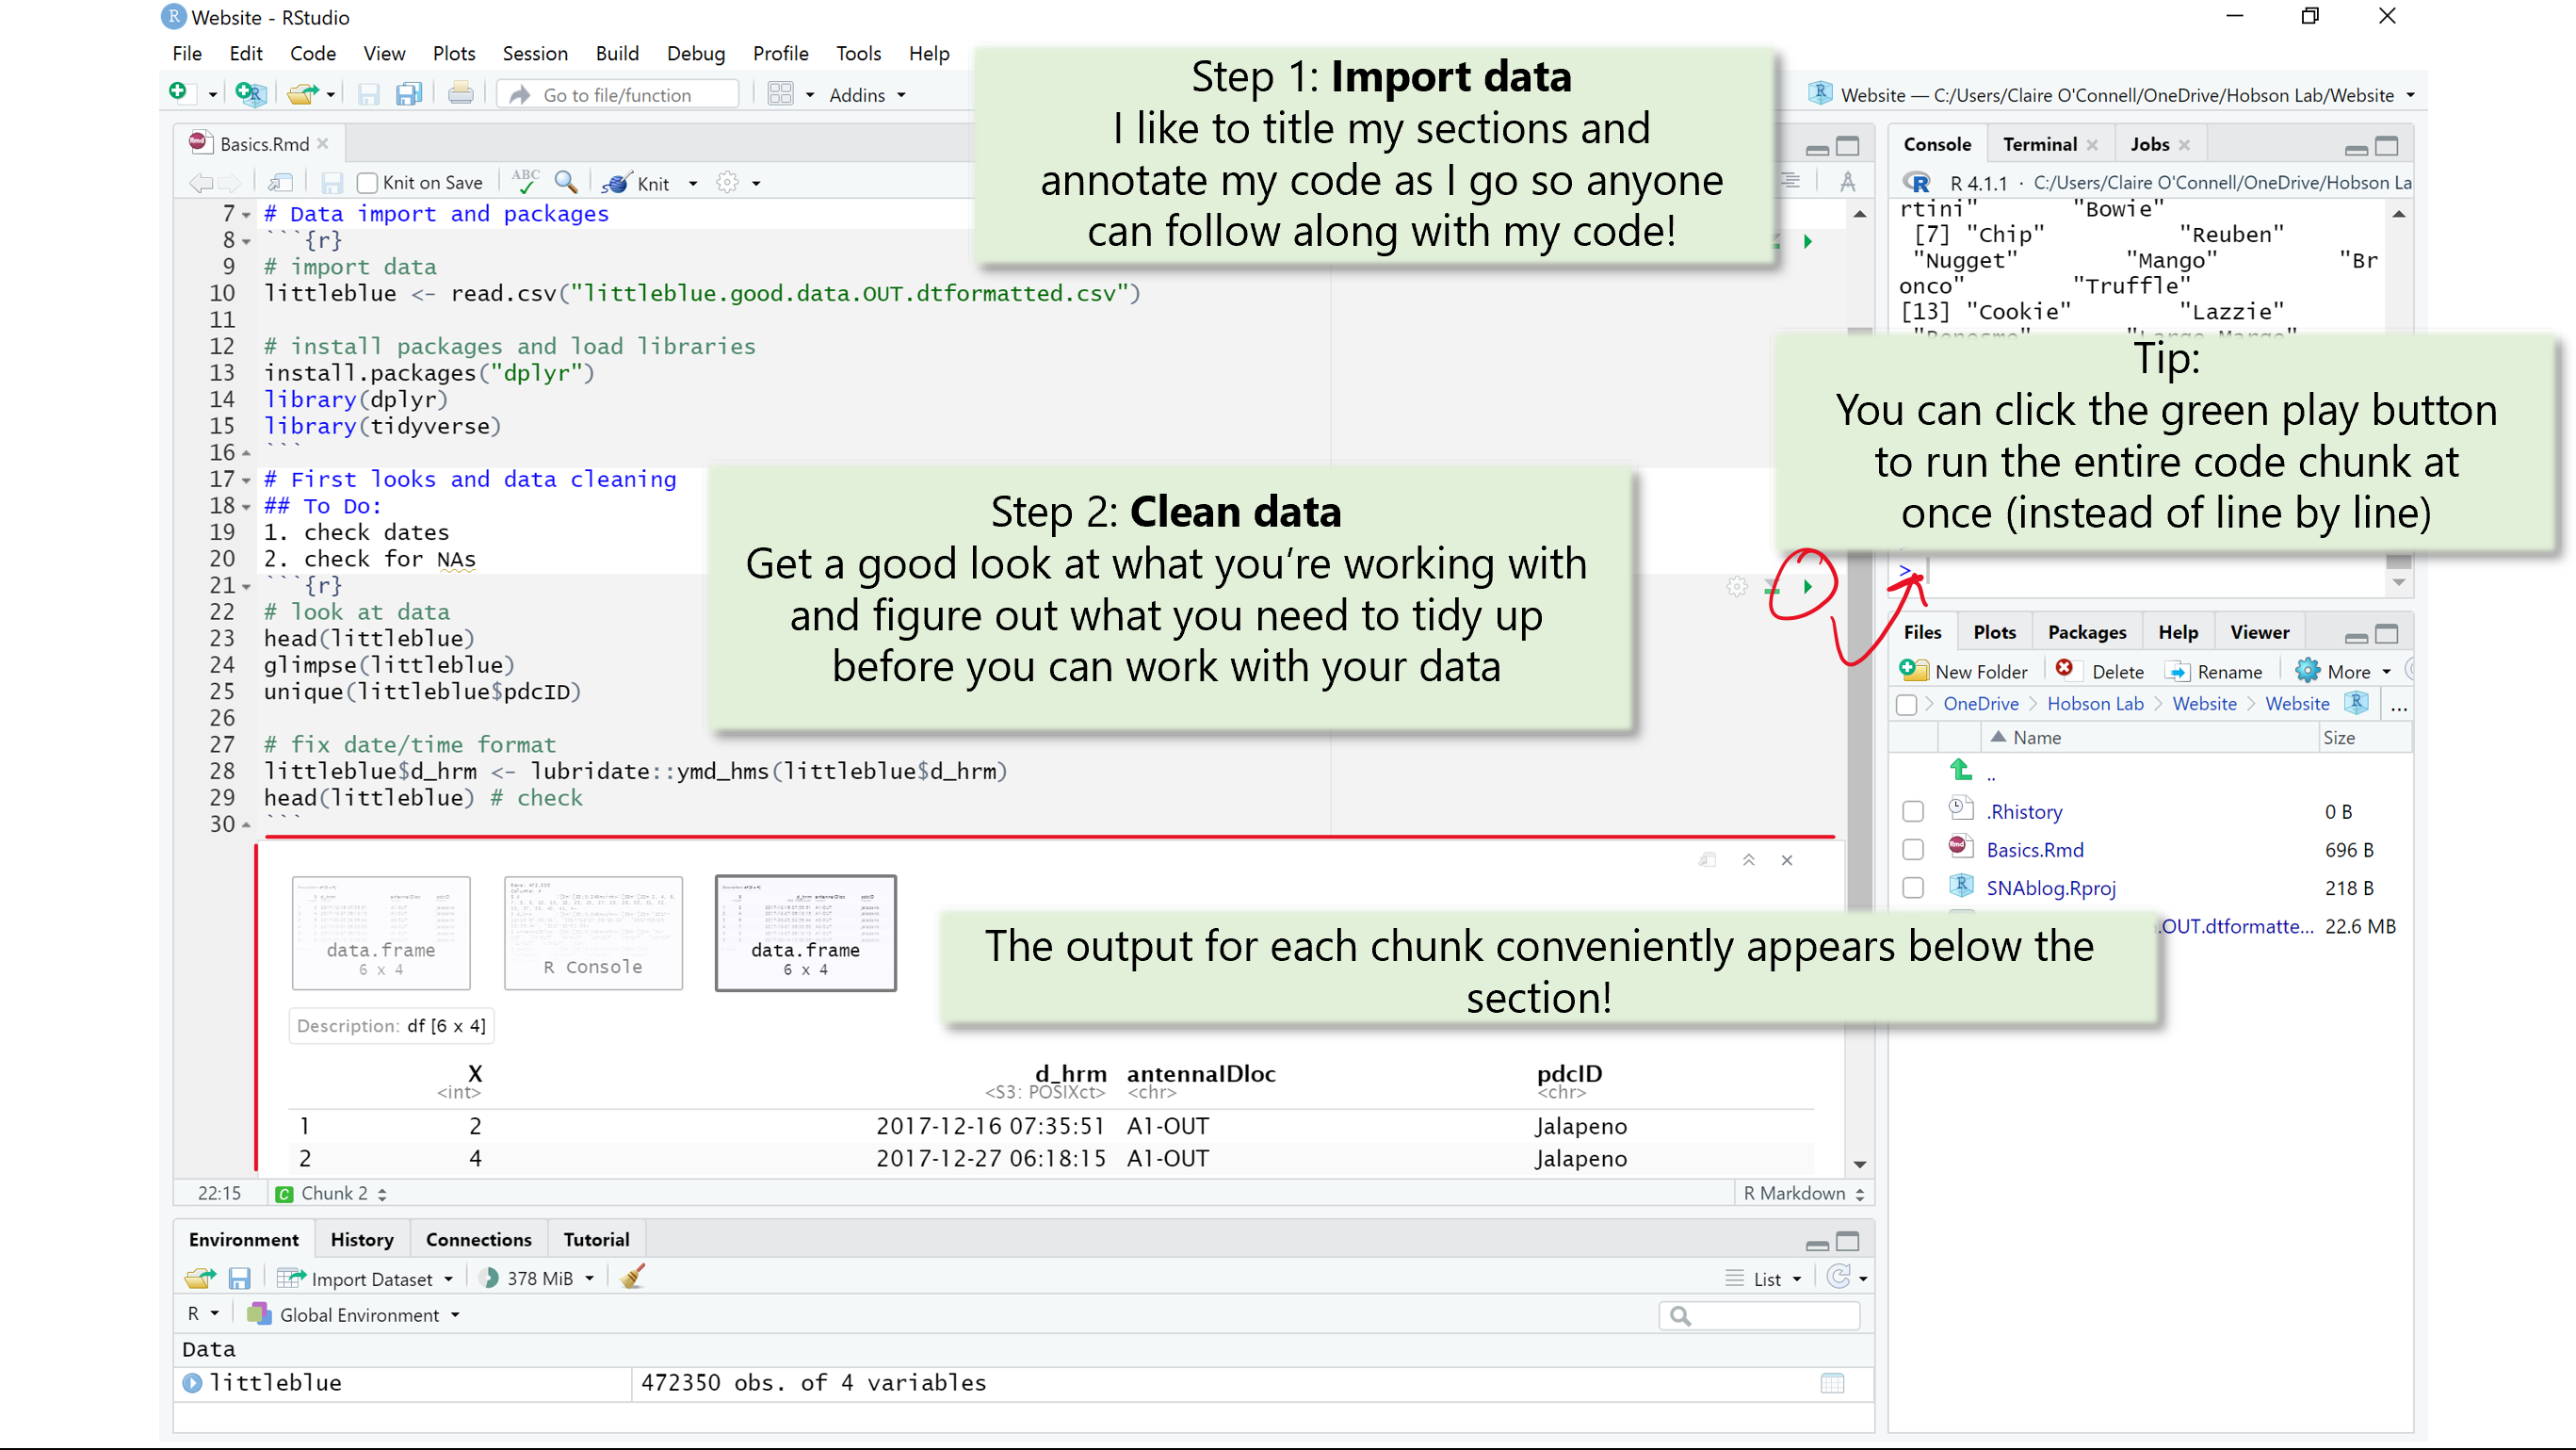This screenshot has width=2576, height=1450.
Task: Run current chunk with green play button
Action: (1808, 587)
